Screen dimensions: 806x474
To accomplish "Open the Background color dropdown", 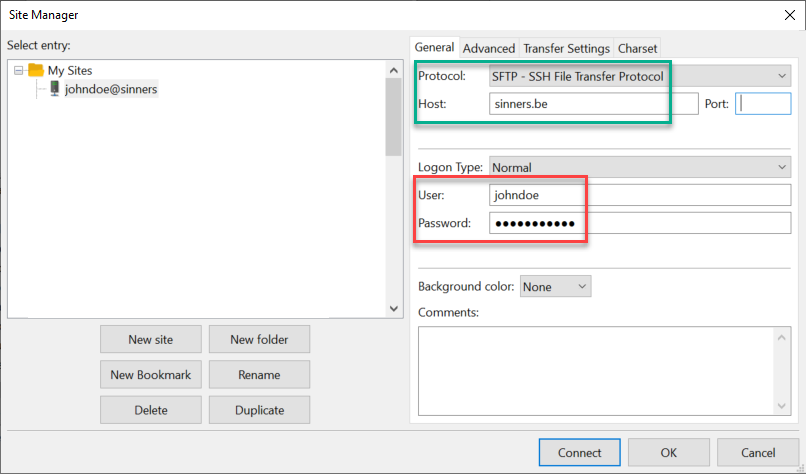I will [555, 287].
